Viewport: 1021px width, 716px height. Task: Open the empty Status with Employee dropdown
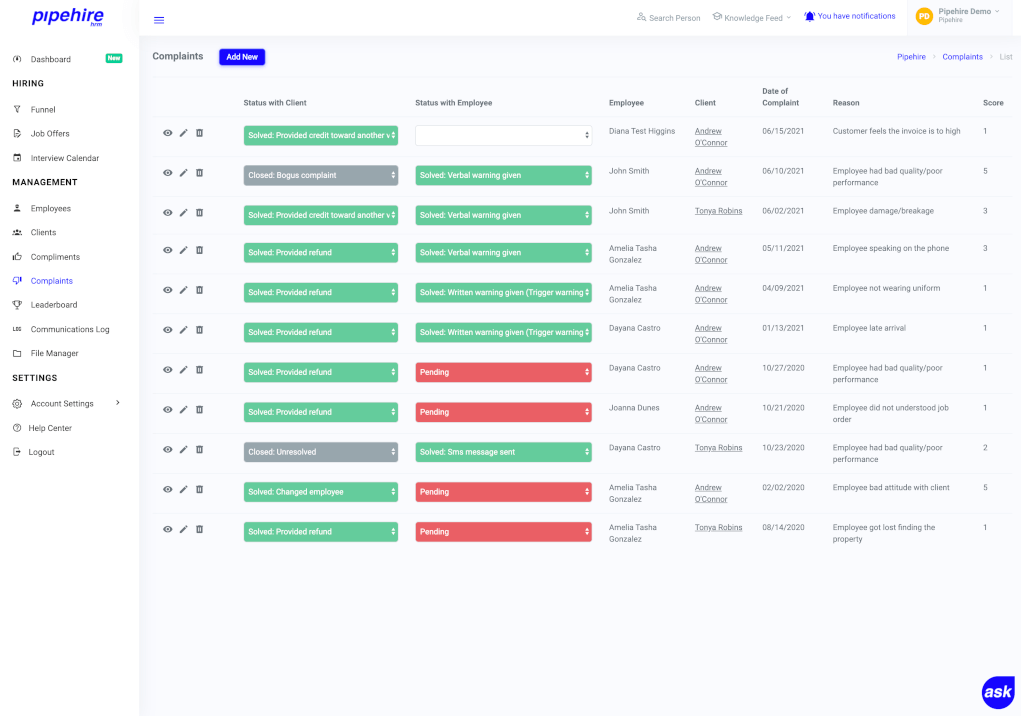[x=503, y=133]
